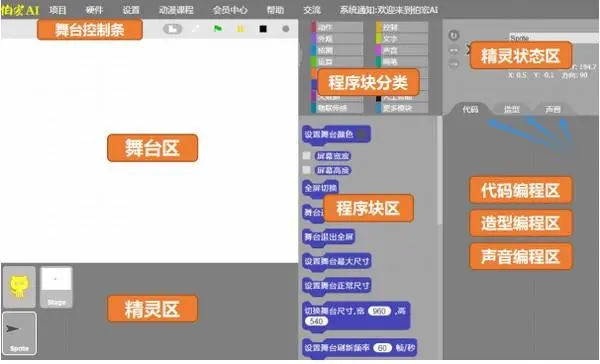Screen dimensions: 600x364
Task: Click the gray circle icon in stage bar
Action: coord(285,29)
